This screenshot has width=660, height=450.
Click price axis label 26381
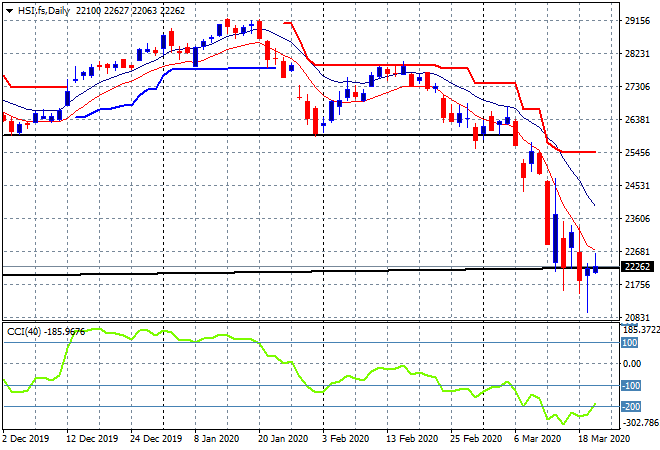(637, 120)
